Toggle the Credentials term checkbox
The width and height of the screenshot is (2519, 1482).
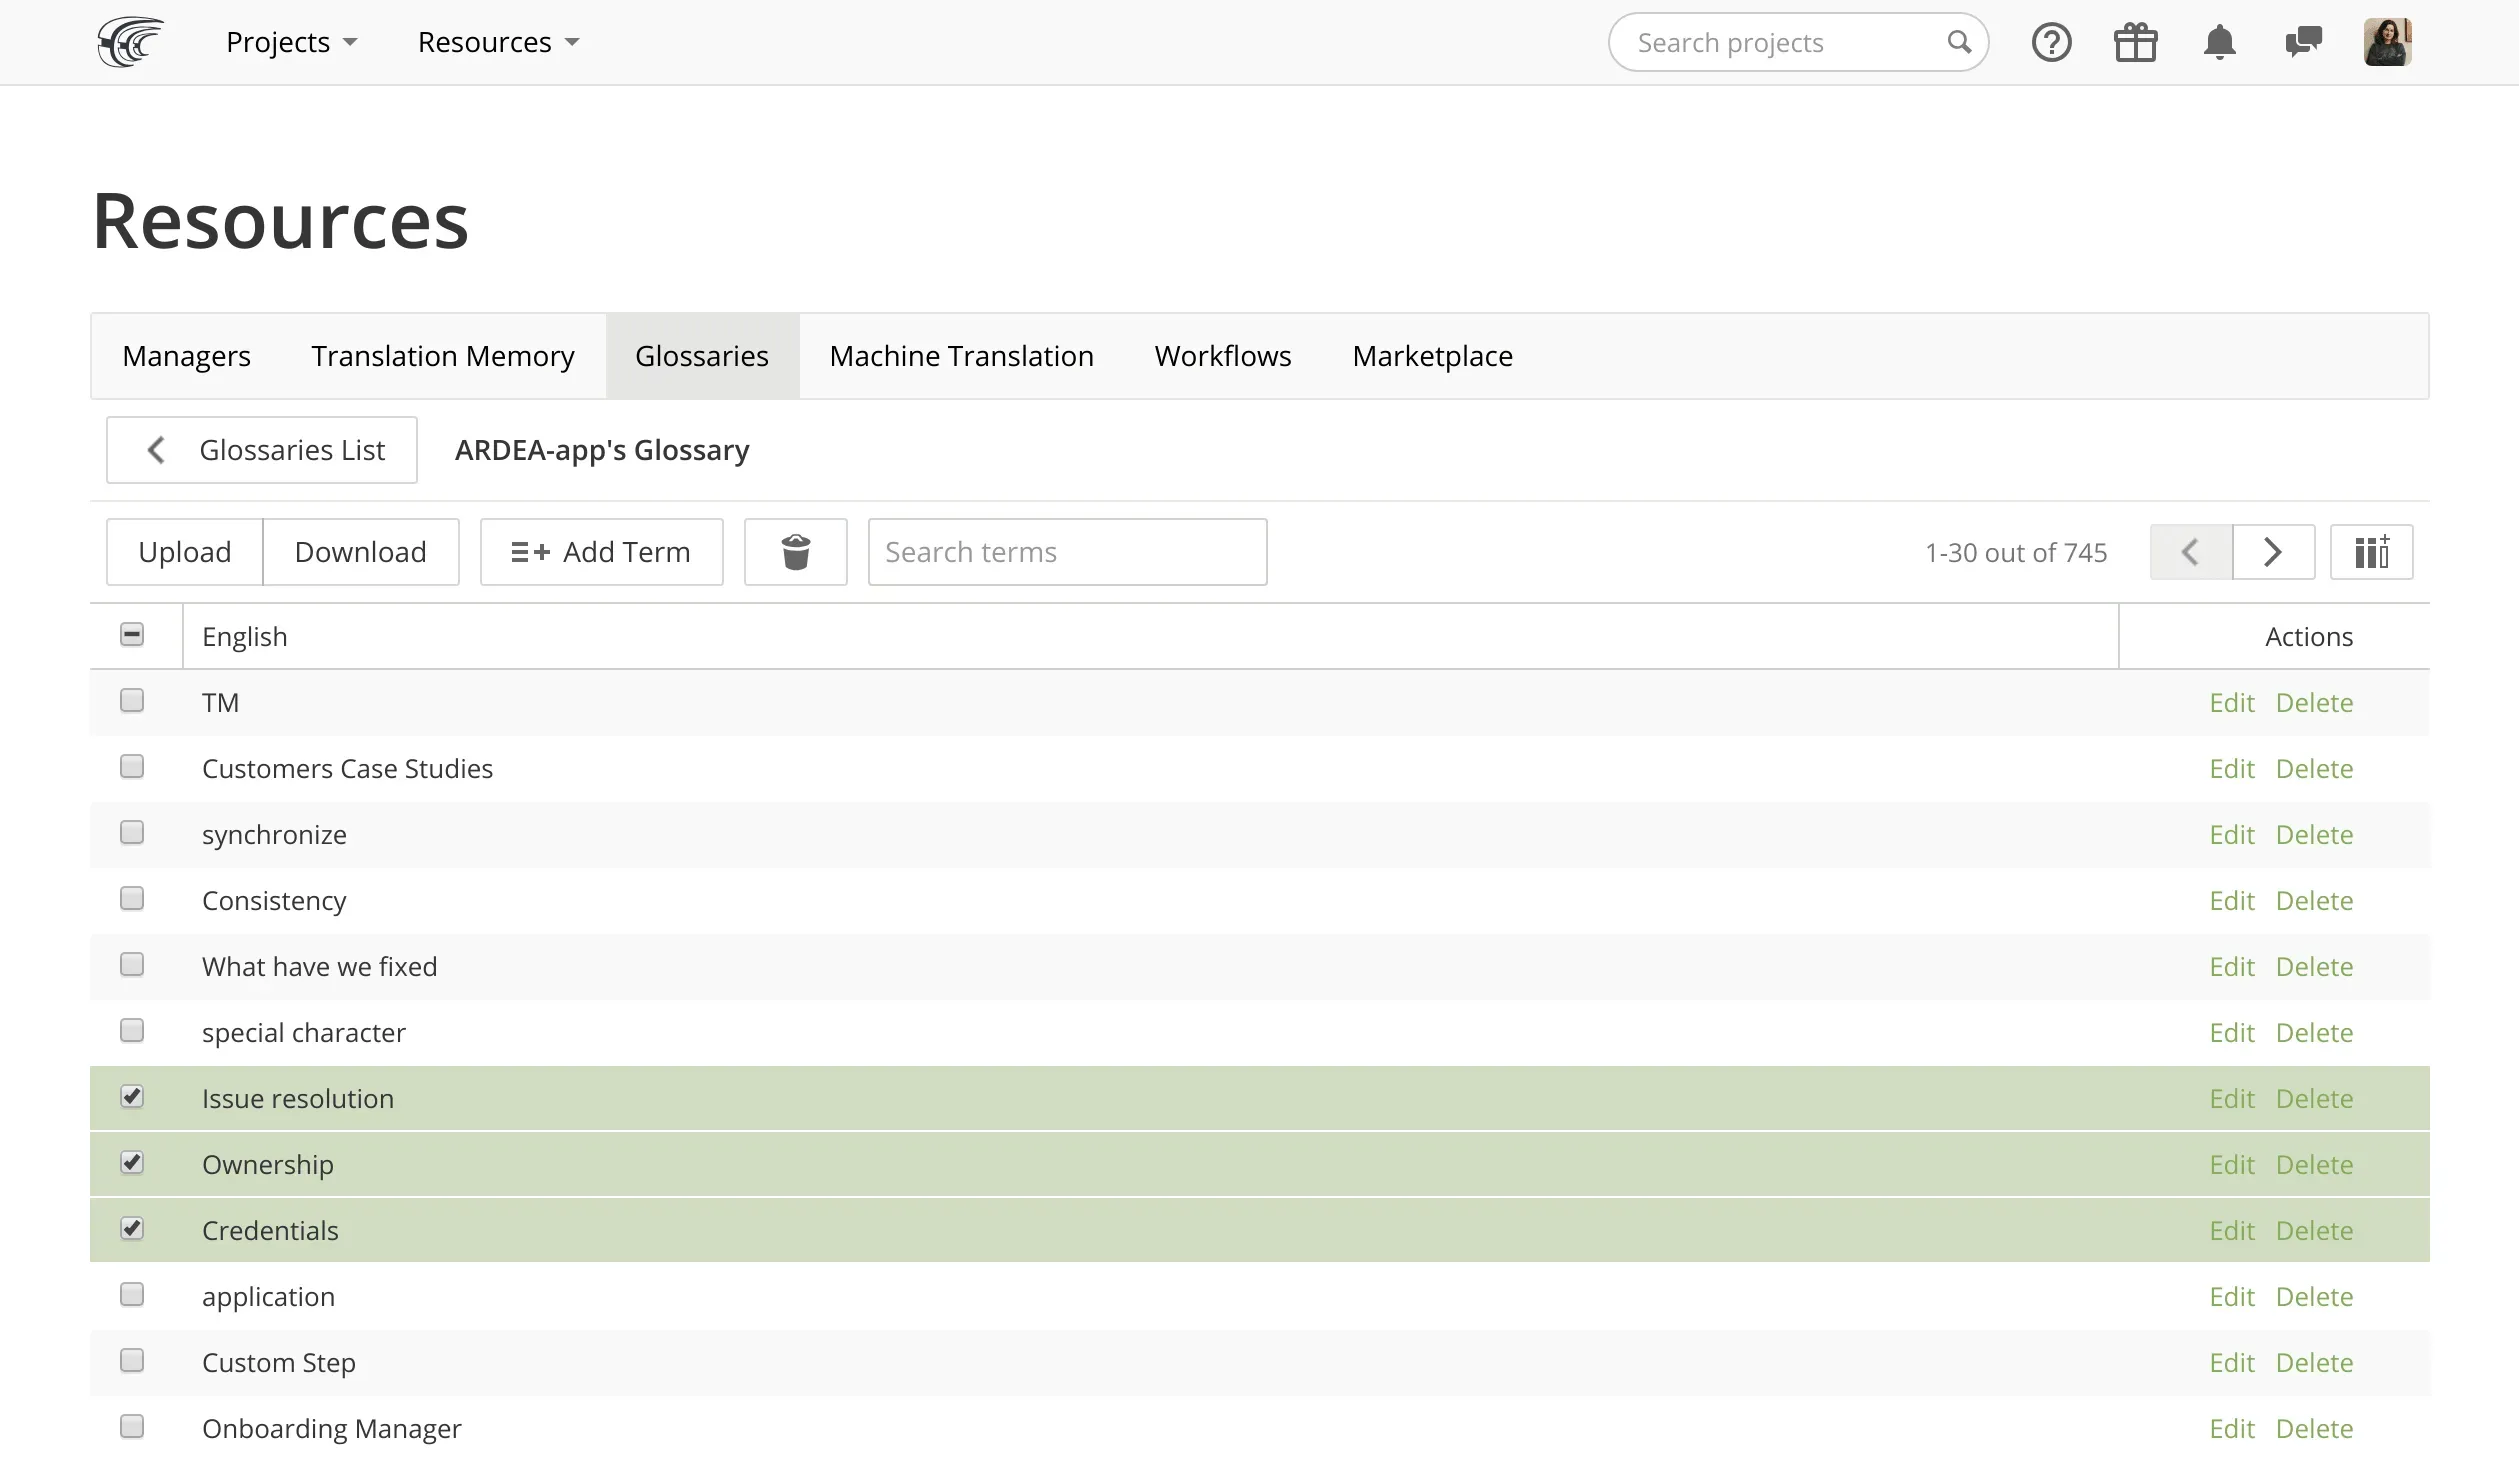(x=132, y=1228)
